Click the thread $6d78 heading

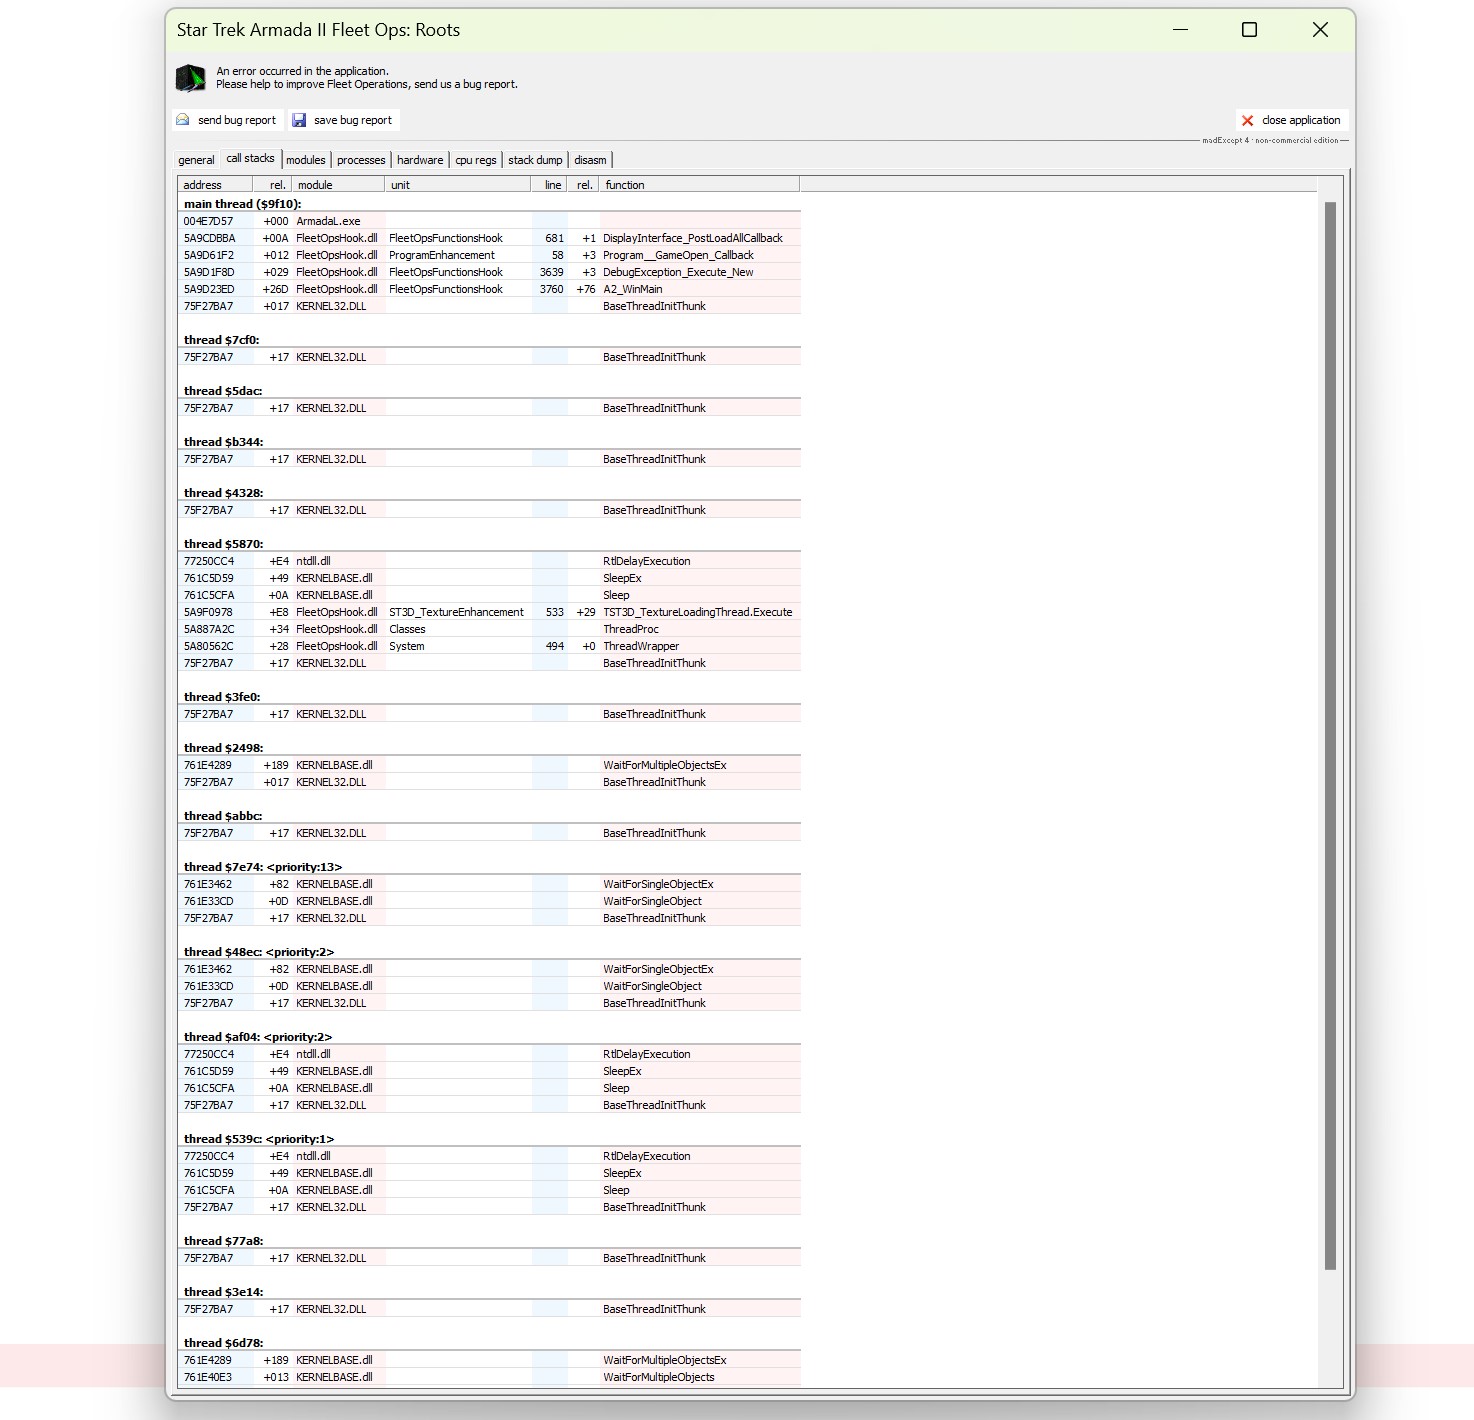223,1343
